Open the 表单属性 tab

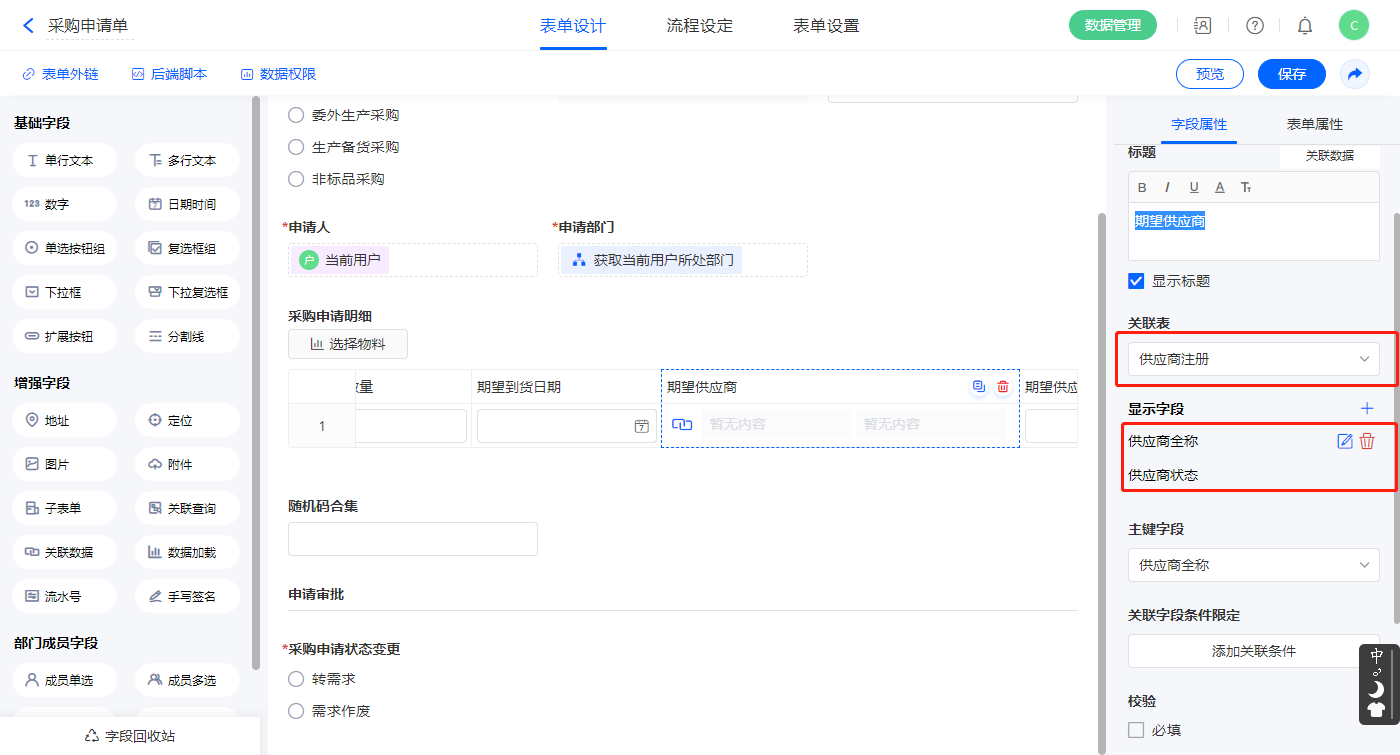pos(1314,124)
